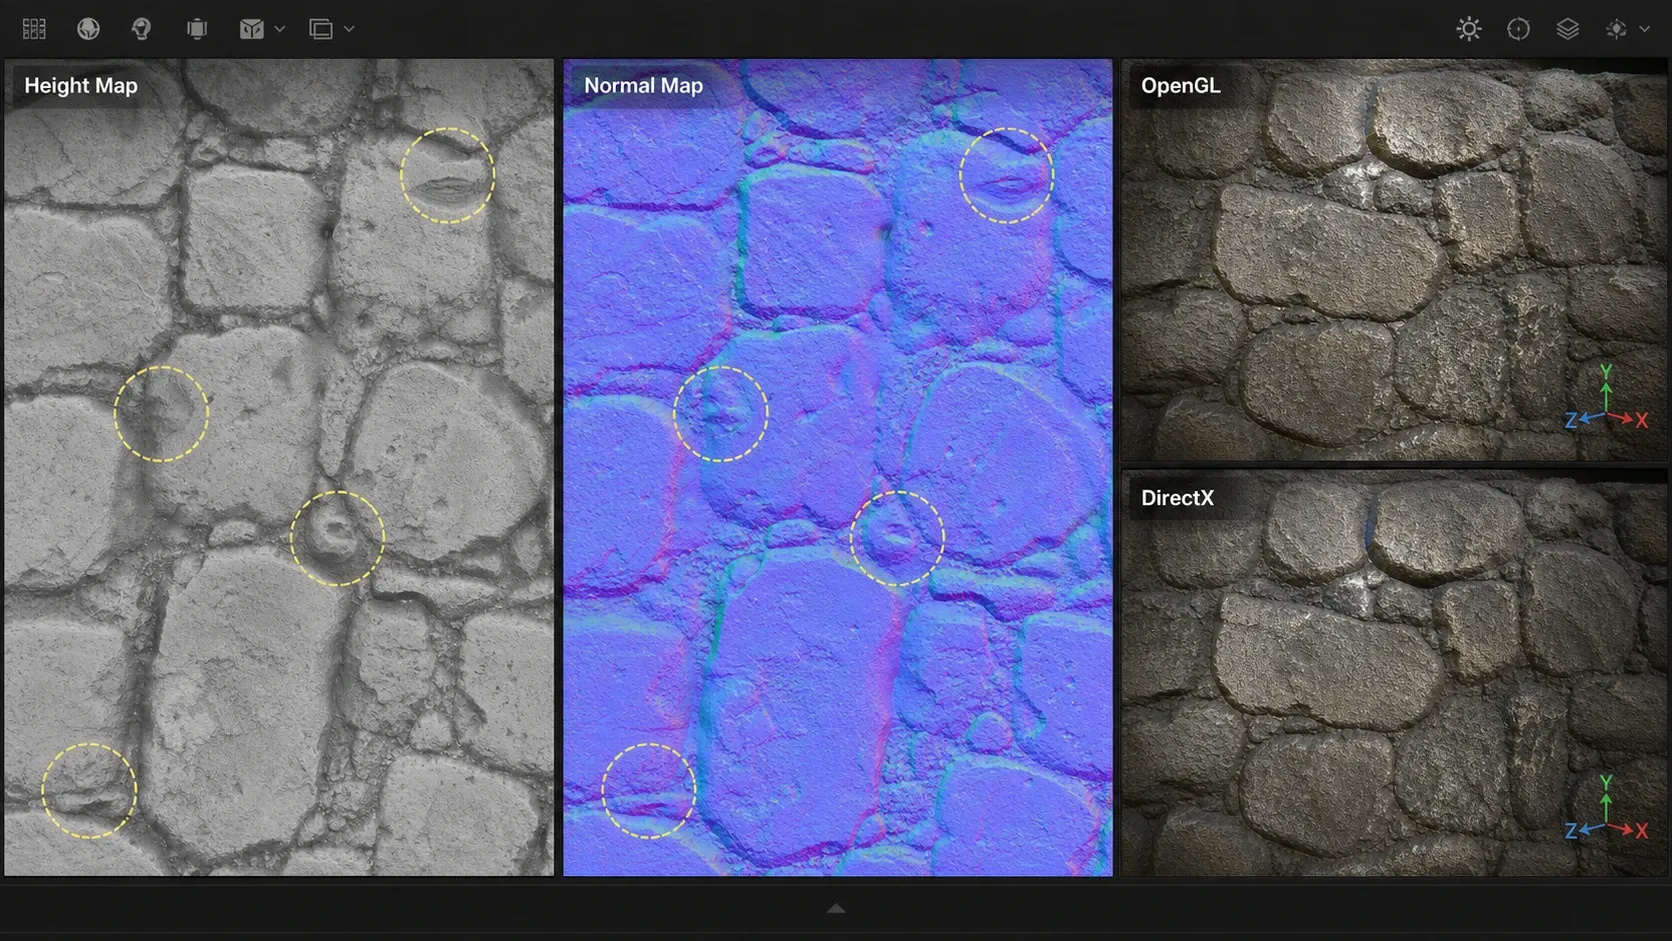Image resolution: width=1672 pixels, height=941 pixels.
Task: Click the globe environment icon
Action: 88,29
